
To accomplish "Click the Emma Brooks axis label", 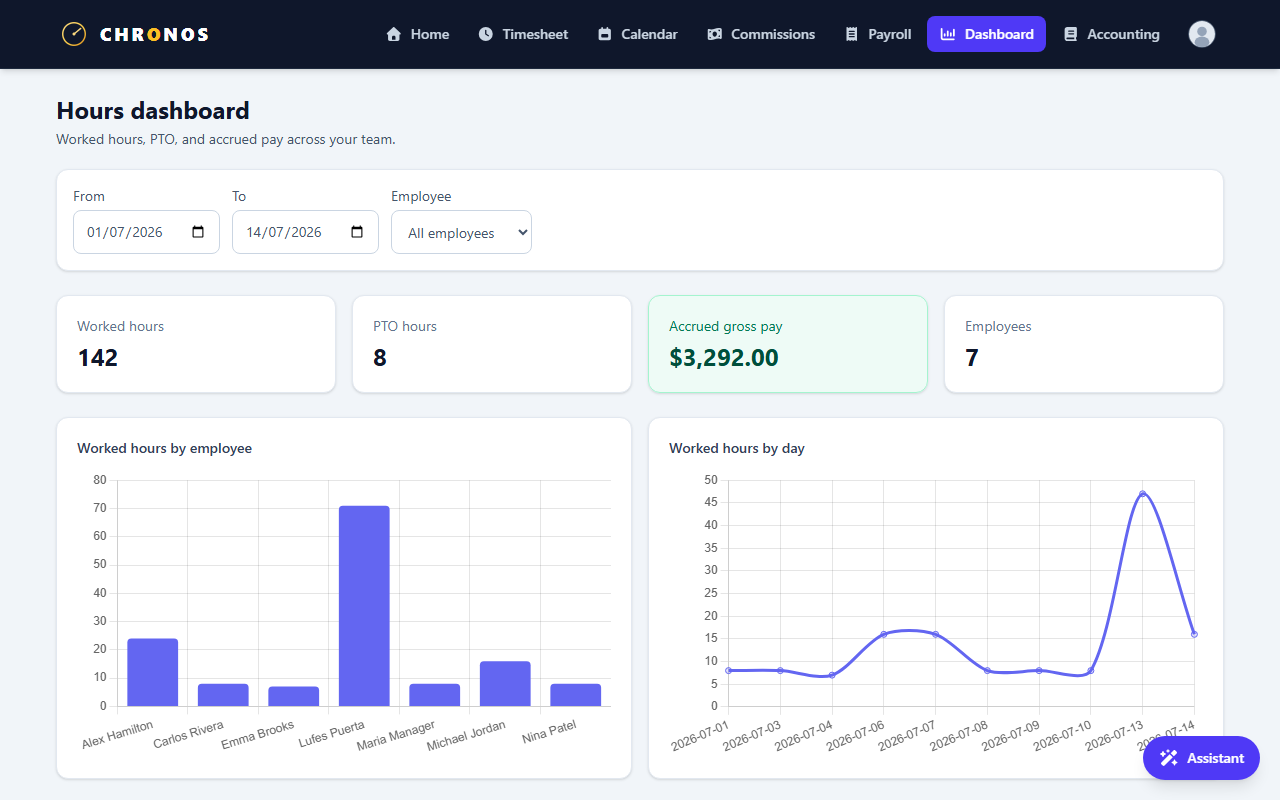I will [258, 736].
